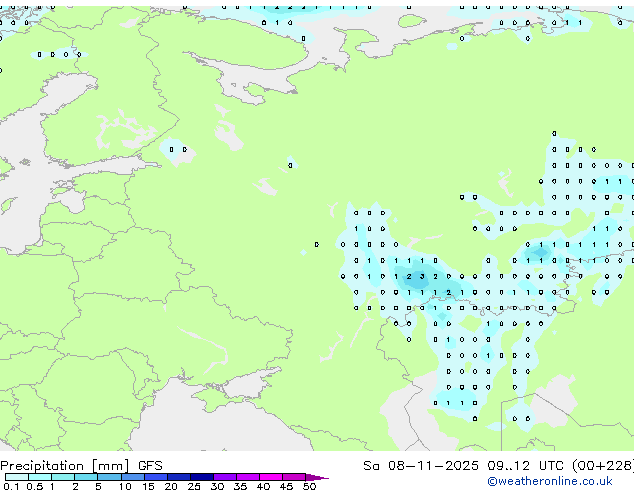Click the '3' precipitation value on the map
The height and width of the screenshot is (490, 634).
tap(422, 277)
